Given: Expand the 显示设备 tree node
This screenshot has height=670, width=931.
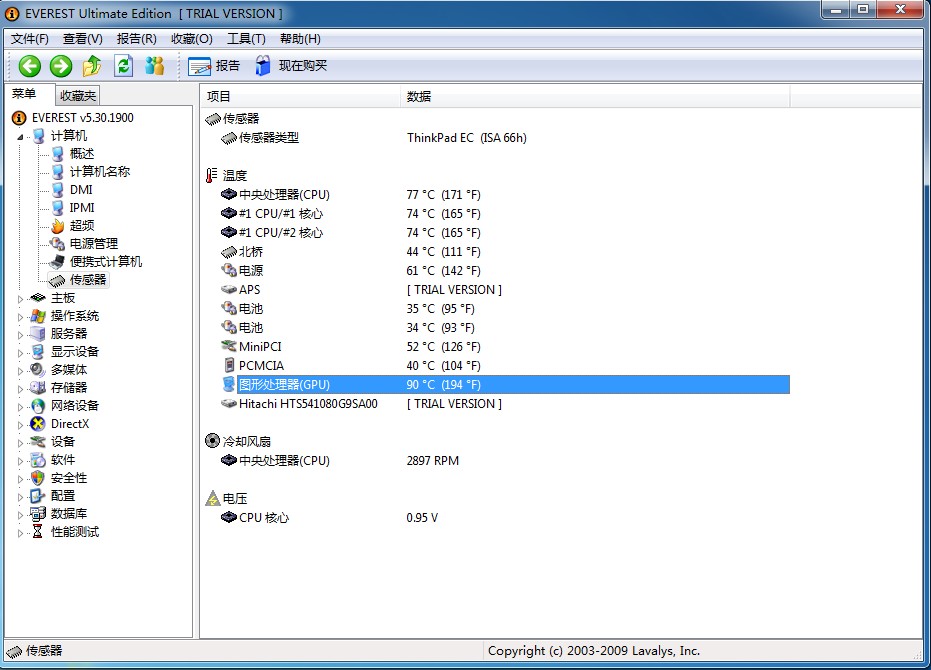Looking at the screenshot, I should (x=20, y=353).
